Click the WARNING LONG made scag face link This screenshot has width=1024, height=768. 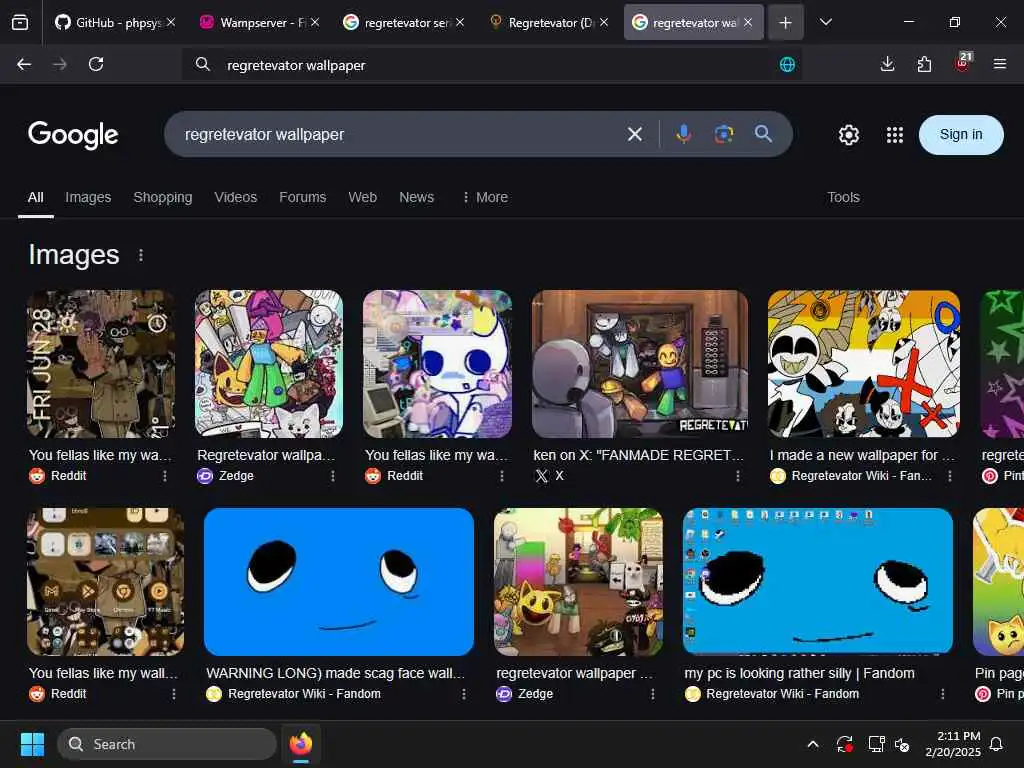pos(336,673)
